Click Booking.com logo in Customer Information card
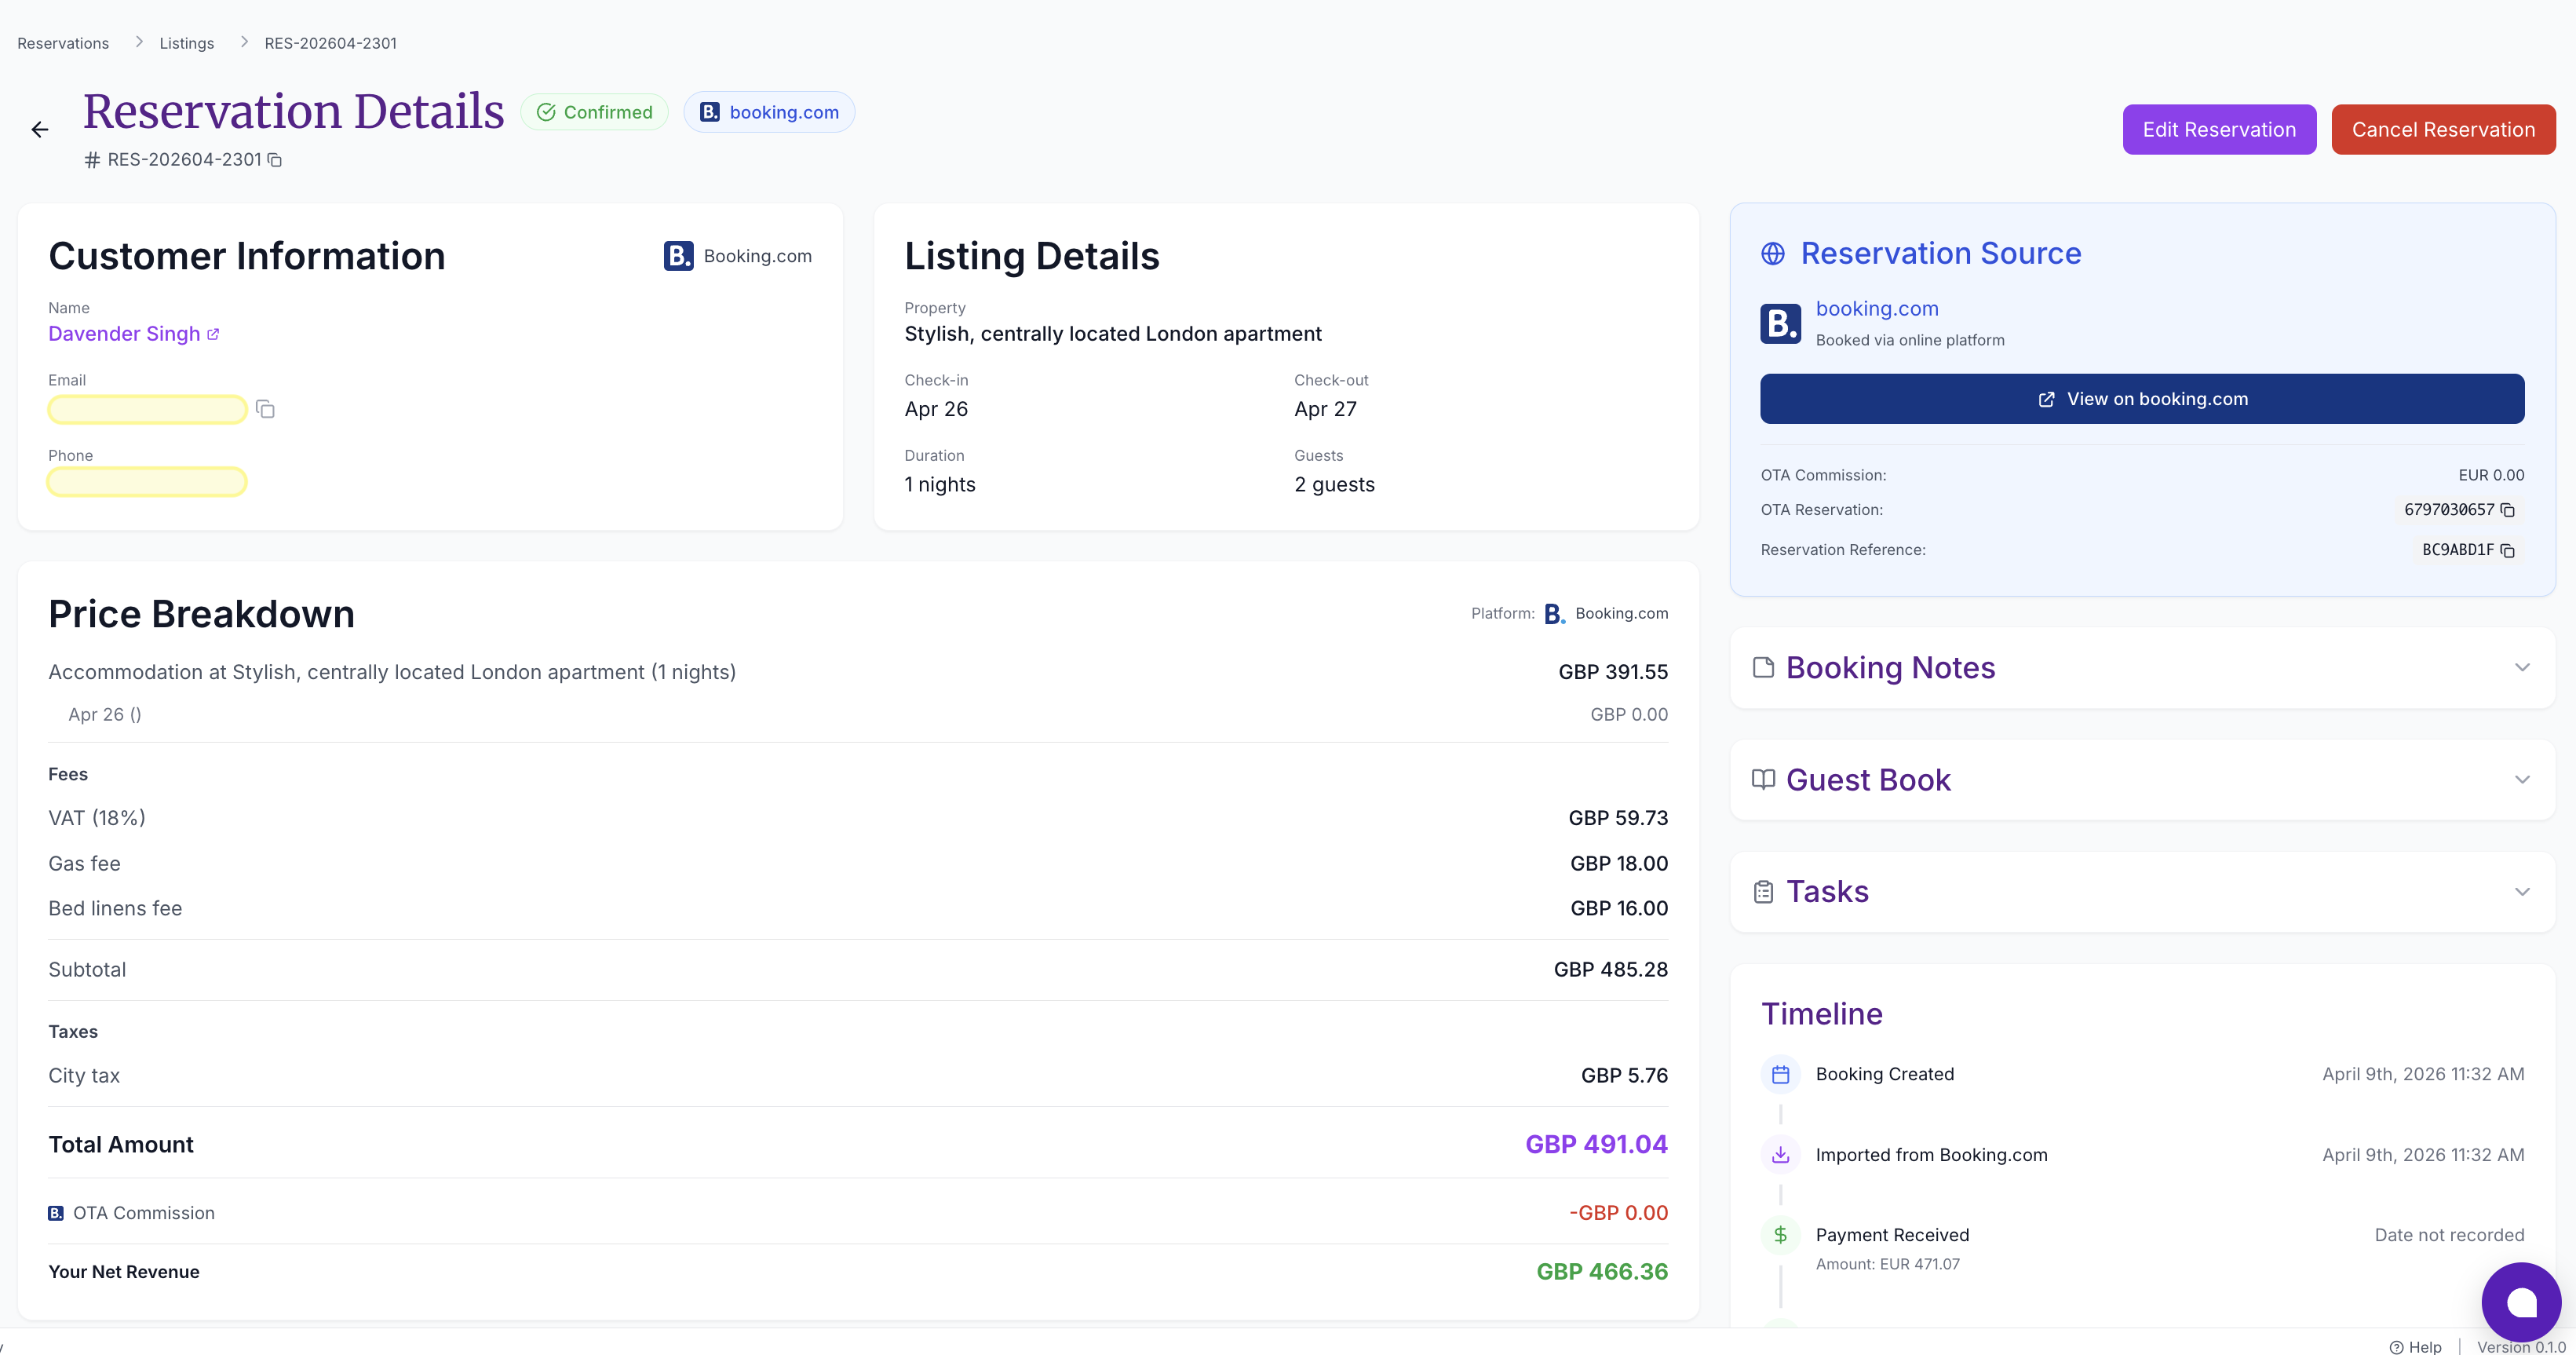This screenshot has width=2576, height=1355. (679, 256)
